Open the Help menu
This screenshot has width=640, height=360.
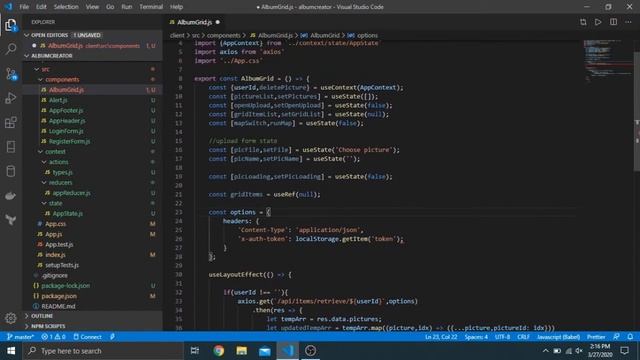click(x=176, y=7)
